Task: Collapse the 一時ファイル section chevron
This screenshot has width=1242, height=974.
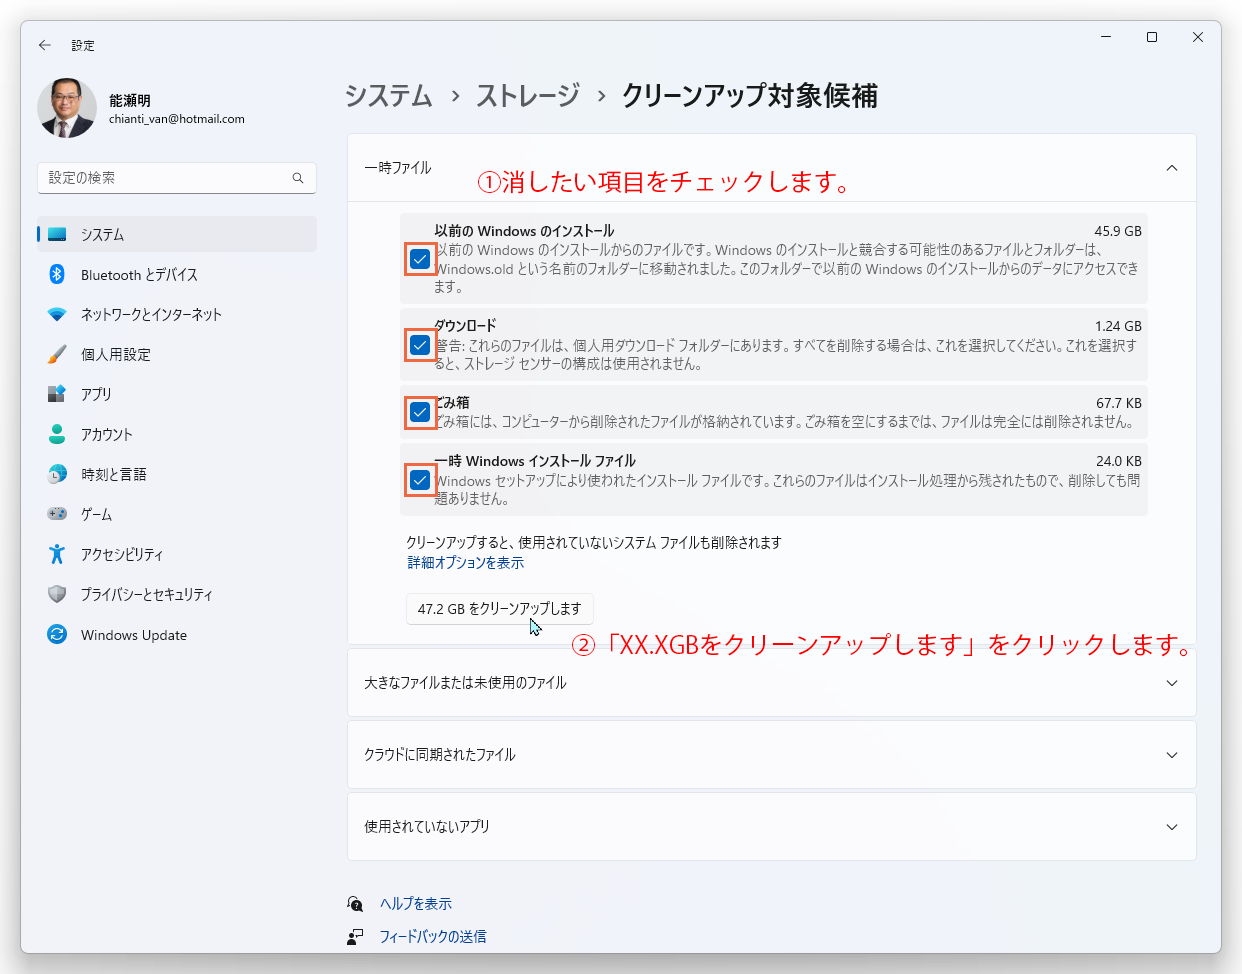Action: (1172, 168)
